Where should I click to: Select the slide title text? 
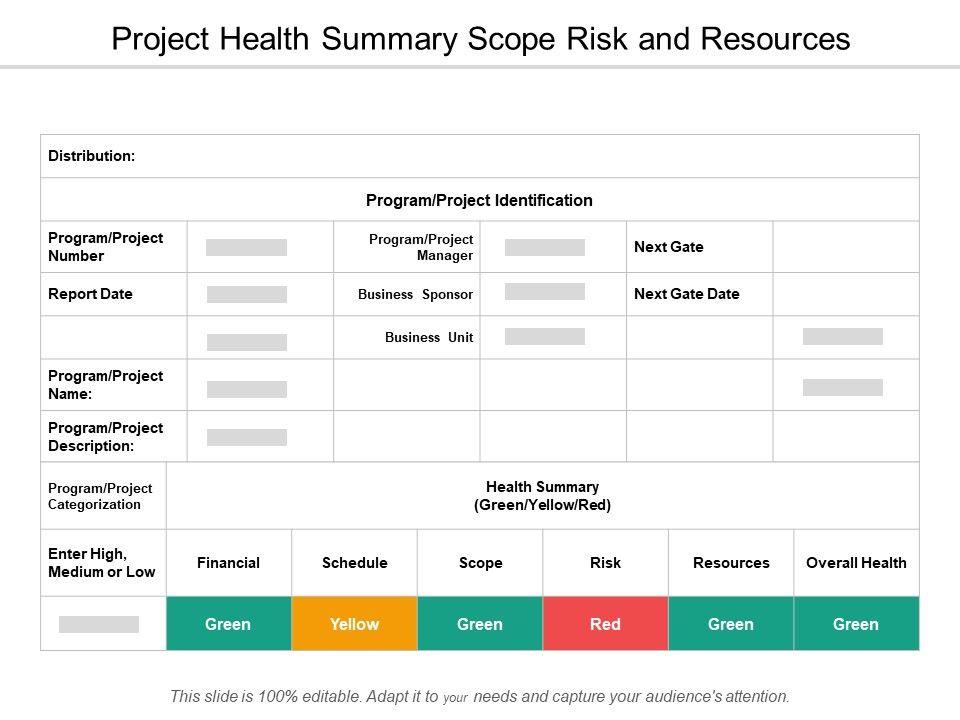[x=480, y=39]
